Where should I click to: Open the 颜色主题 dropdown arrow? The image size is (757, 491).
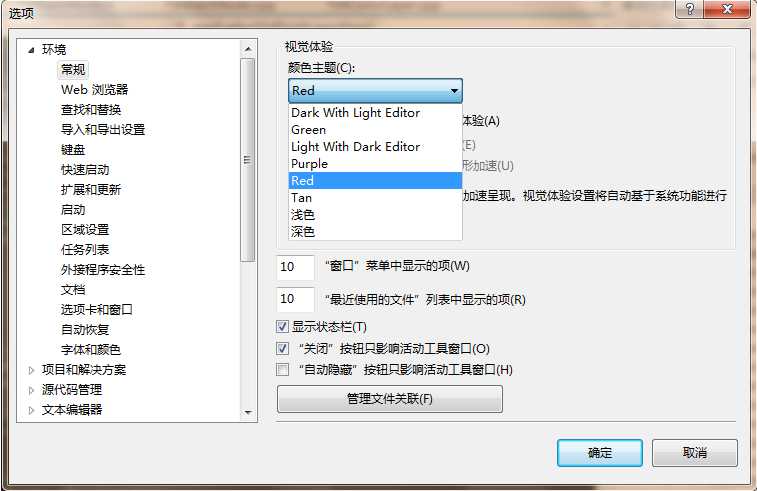click(454, 91)
